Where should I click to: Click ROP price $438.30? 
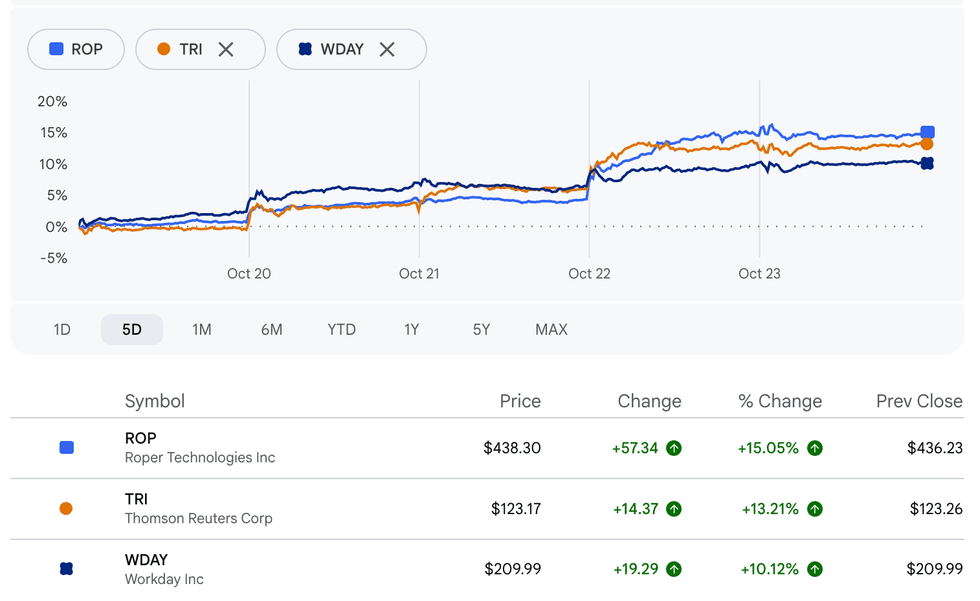click(x=512, y=448)
